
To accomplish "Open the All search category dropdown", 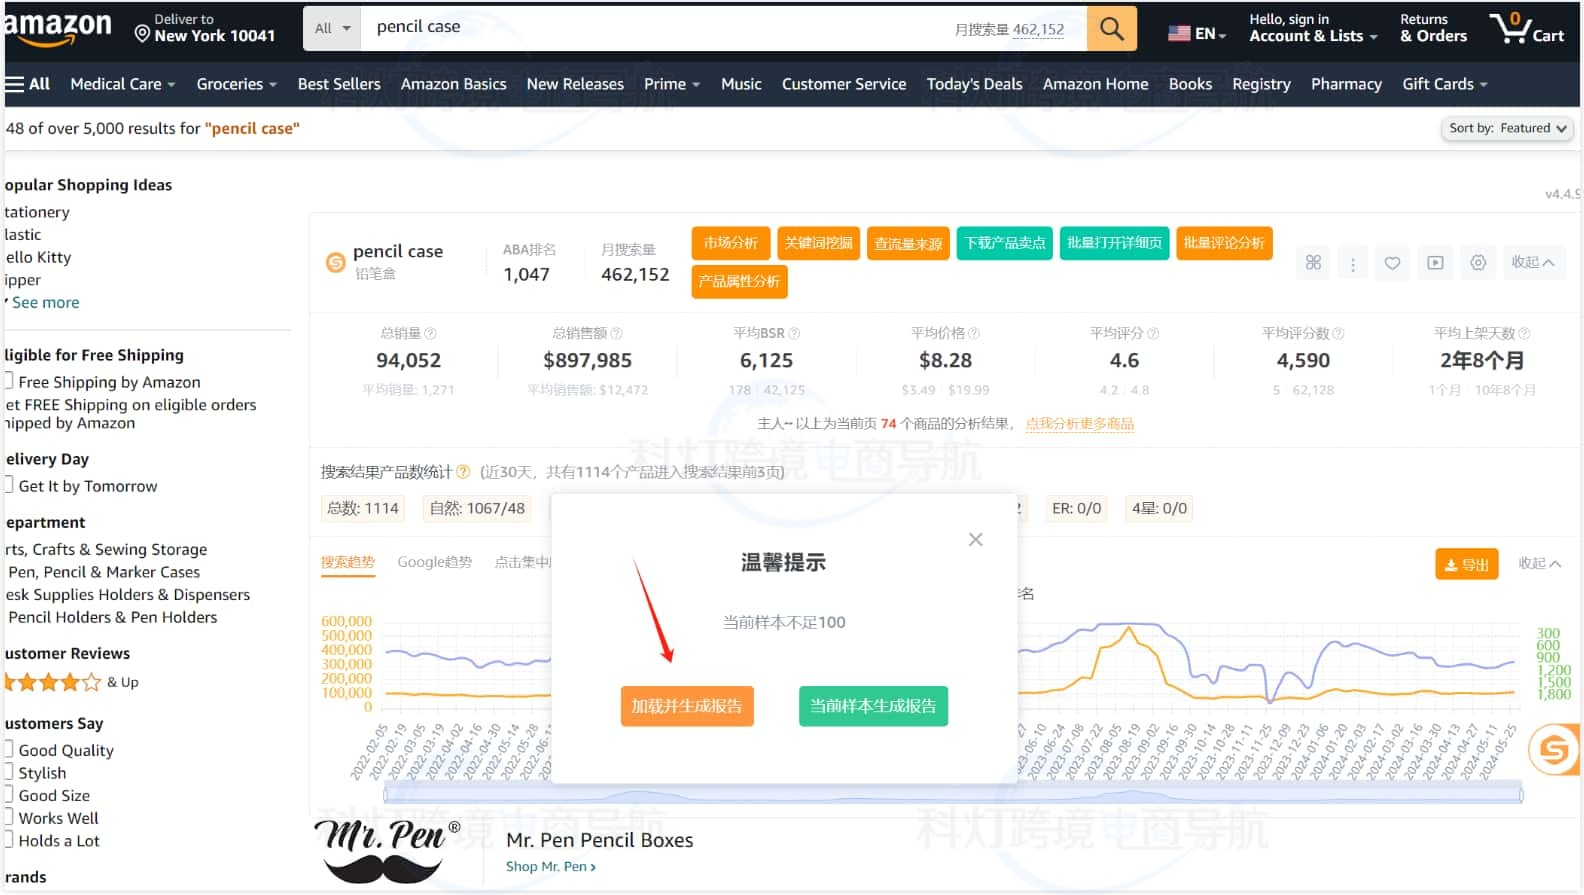I will 332,28.
